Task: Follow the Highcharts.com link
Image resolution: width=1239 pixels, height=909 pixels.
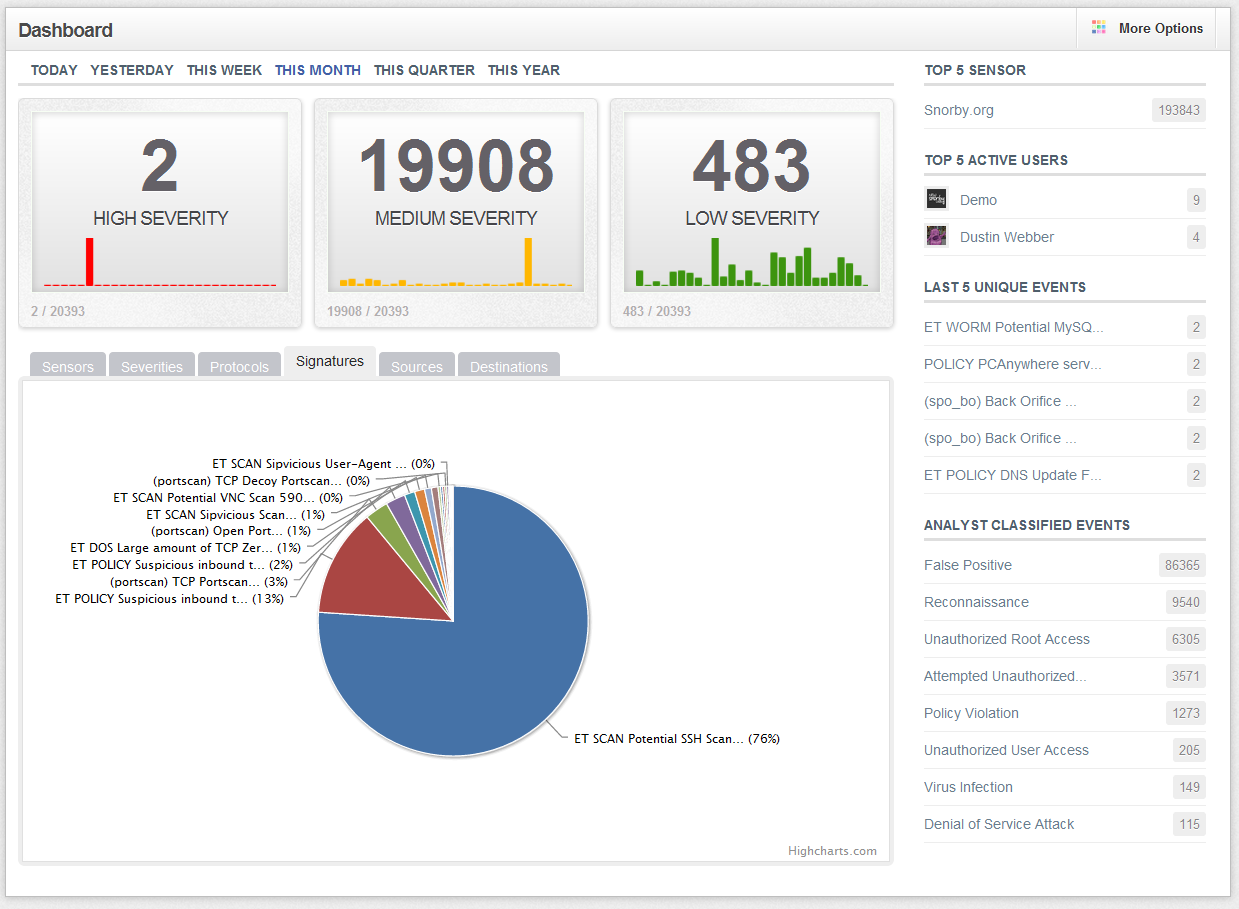Action: [x=832, y=851]
